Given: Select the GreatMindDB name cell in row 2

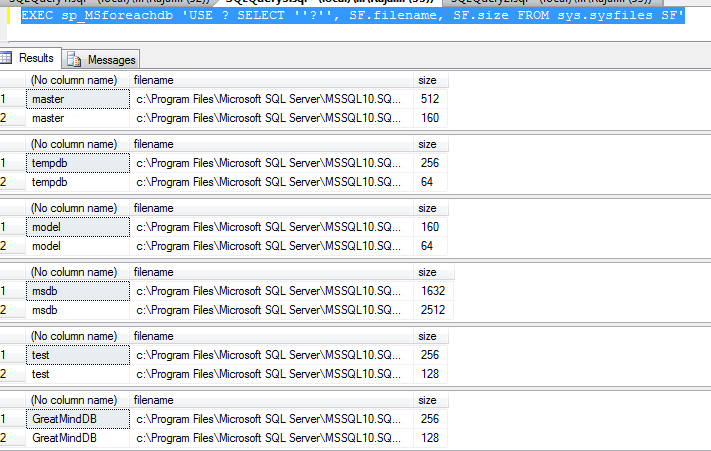Looking at the screenshot, I should click(x=78, y=437).
